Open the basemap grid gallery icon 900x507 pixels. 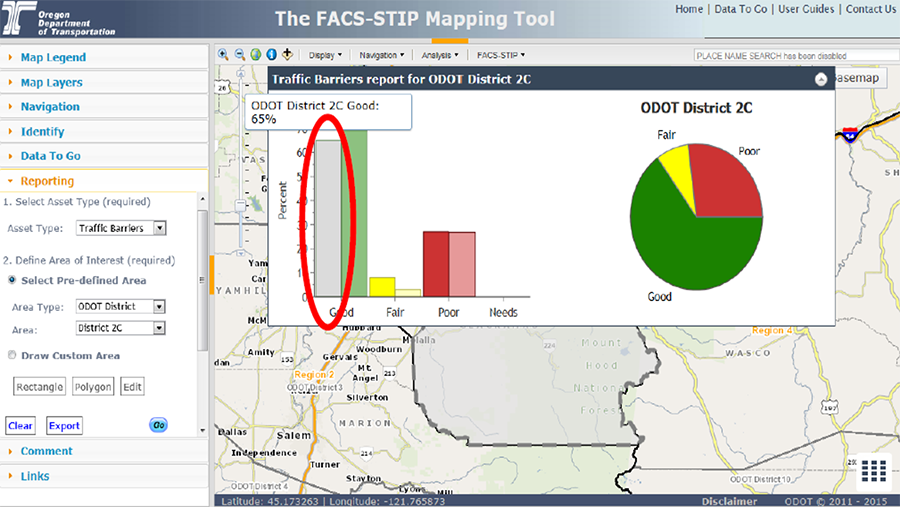point(874,471)
